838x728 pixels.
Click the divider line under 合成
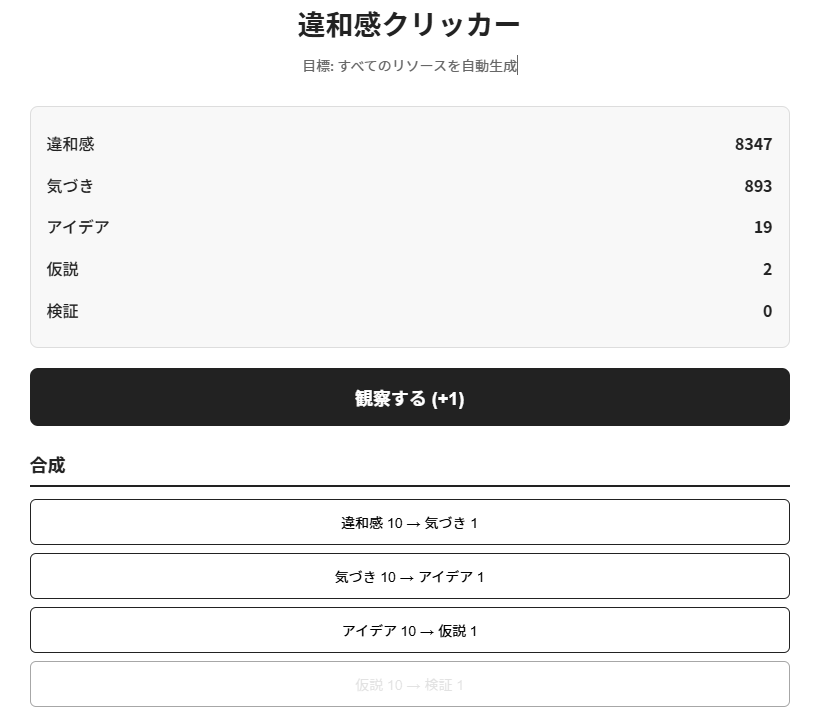pyautogui.click(x=409, y=486)
